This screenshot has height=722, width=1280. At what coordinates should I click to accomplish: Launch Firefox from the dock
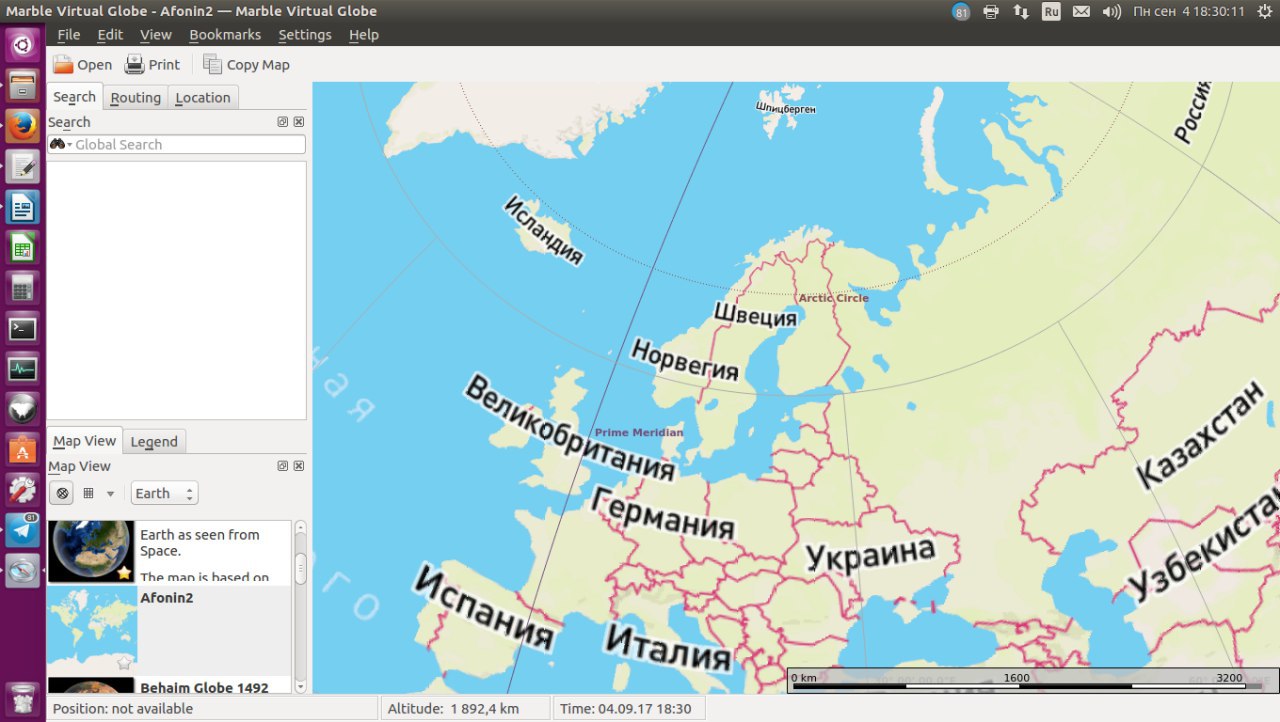click(22, 126)
